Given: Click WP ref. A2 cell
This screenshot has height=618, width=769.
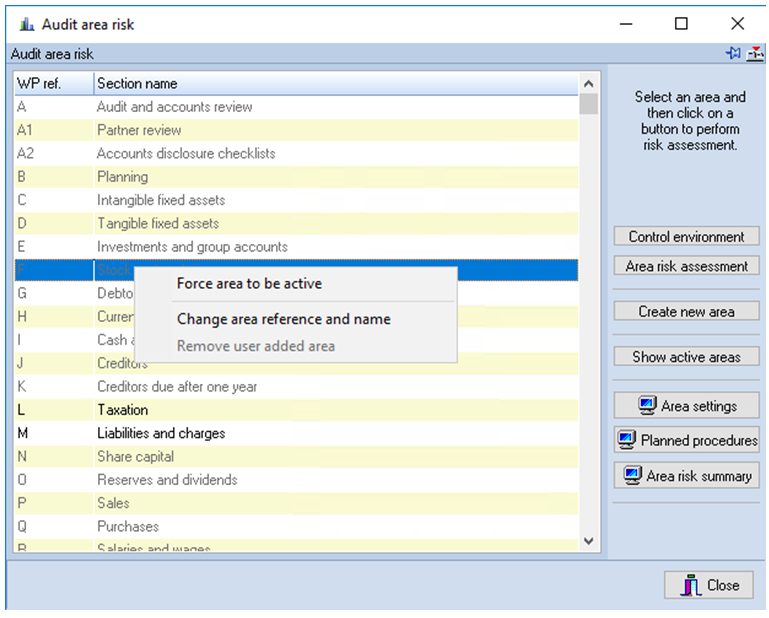Looking at the screenshot, I should [x=54, y=154].
